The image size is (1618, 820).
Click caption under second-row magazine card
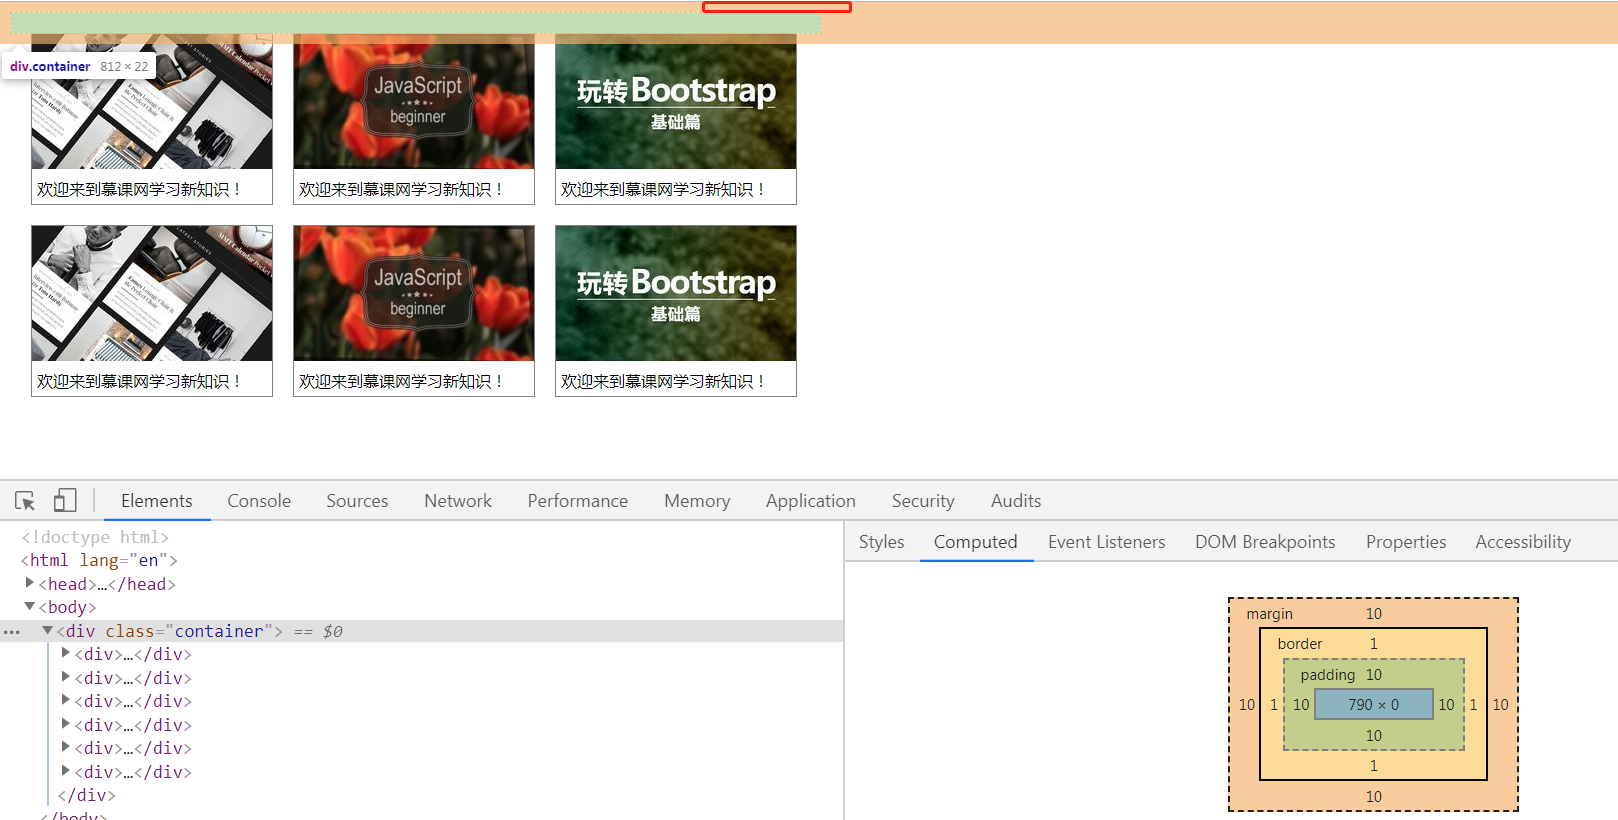pos(139,381)
